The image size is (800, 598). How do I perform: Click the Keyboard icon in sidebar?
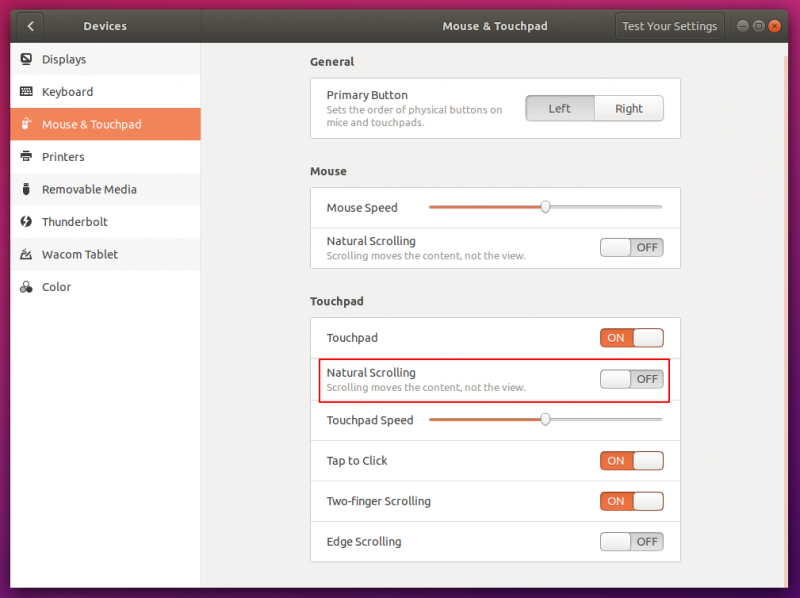[x=26, y=92]
